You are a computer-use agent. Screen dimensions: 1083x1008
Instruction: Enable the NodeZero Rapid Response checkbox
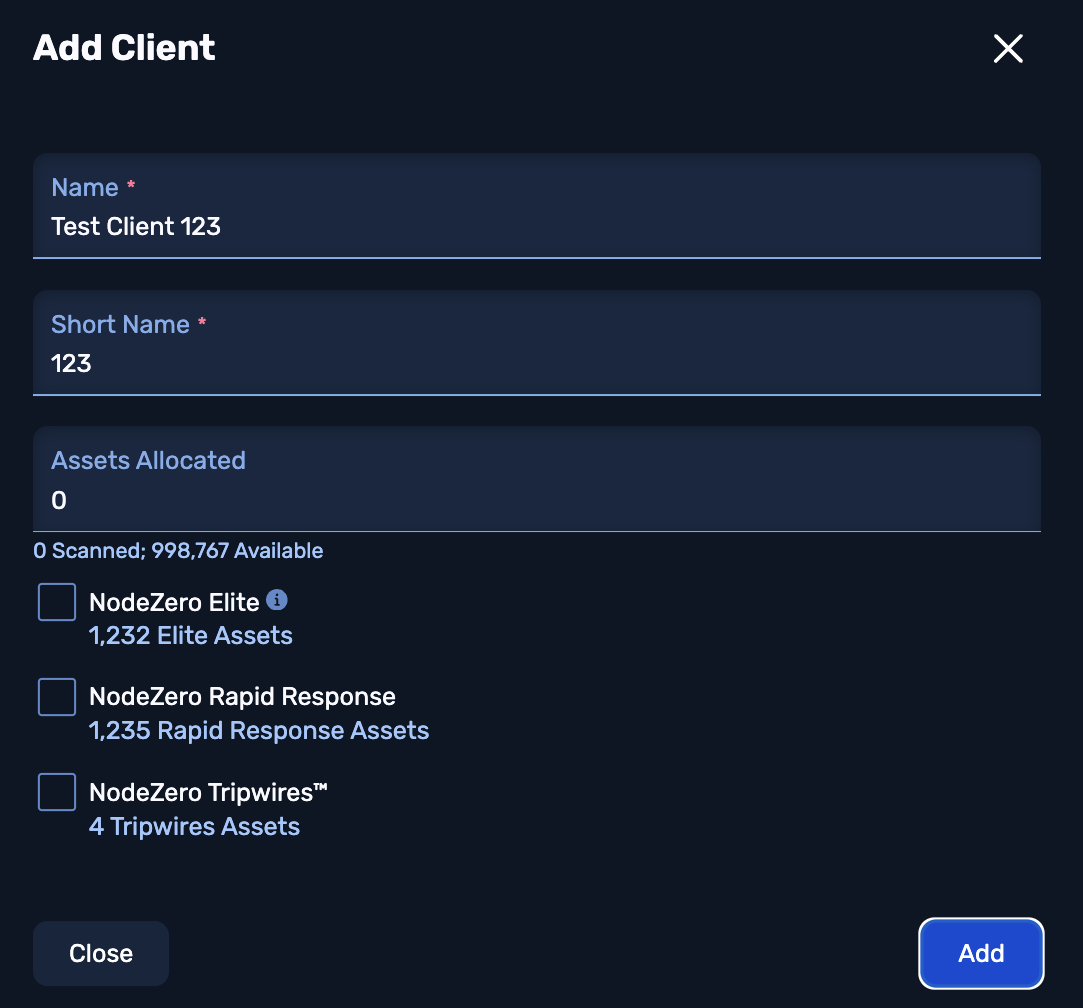pyautogui.click(x=56, y=696)
